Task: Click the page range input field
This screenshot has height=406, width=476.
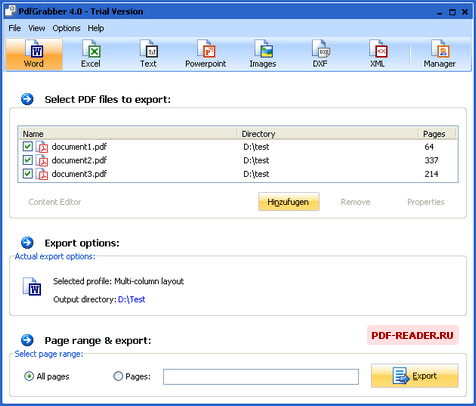Action: click(261, 377)
